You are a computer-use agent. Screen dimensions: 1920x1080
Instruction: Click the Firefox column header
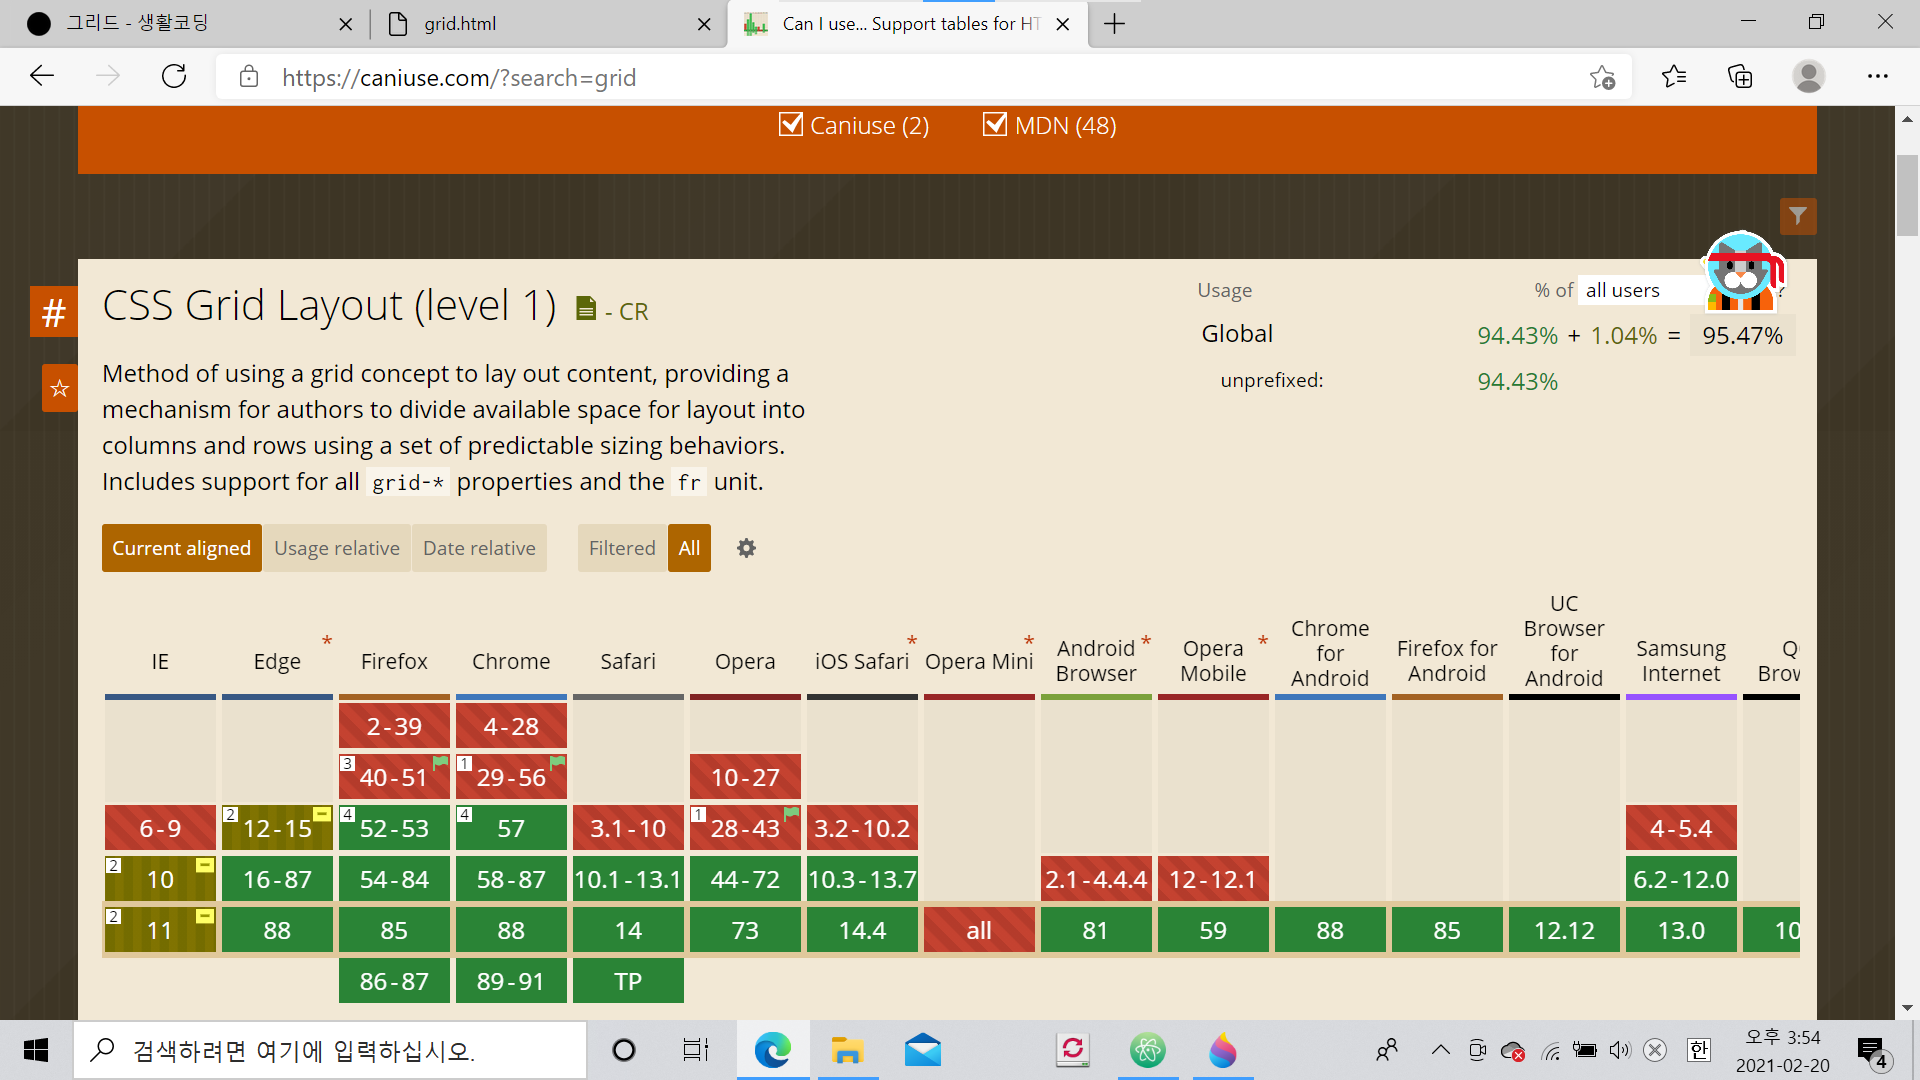pyautogui.click(x=394, y=661)
